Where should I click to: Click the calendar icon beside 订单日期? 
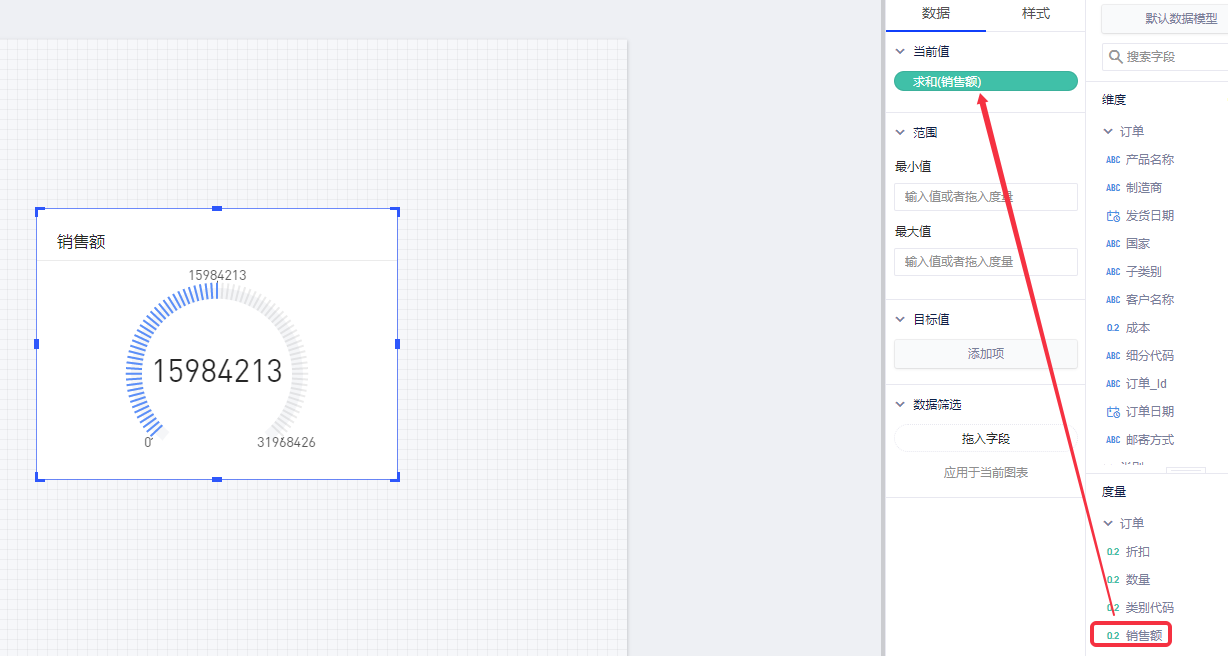pyautogui.click(x=1113, y=412)
